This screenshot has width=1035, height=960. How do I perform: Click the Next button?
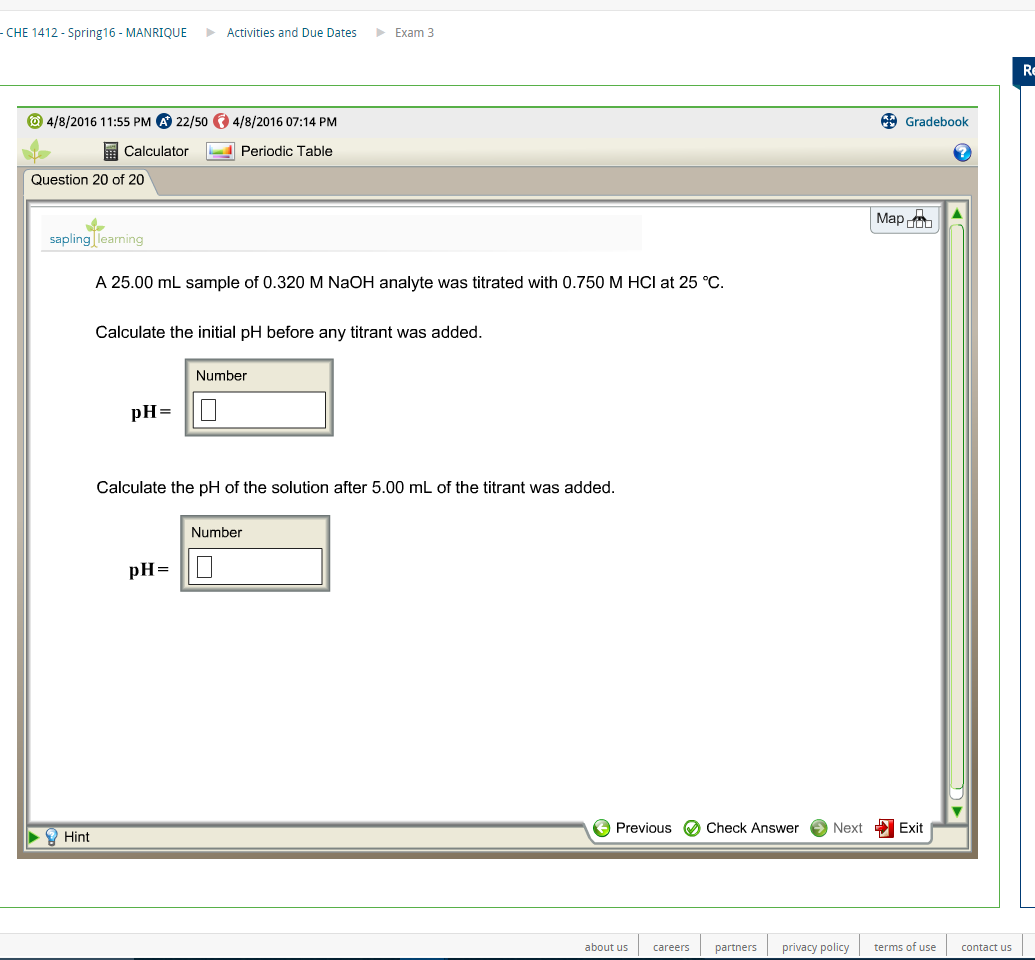pos(836,828)
